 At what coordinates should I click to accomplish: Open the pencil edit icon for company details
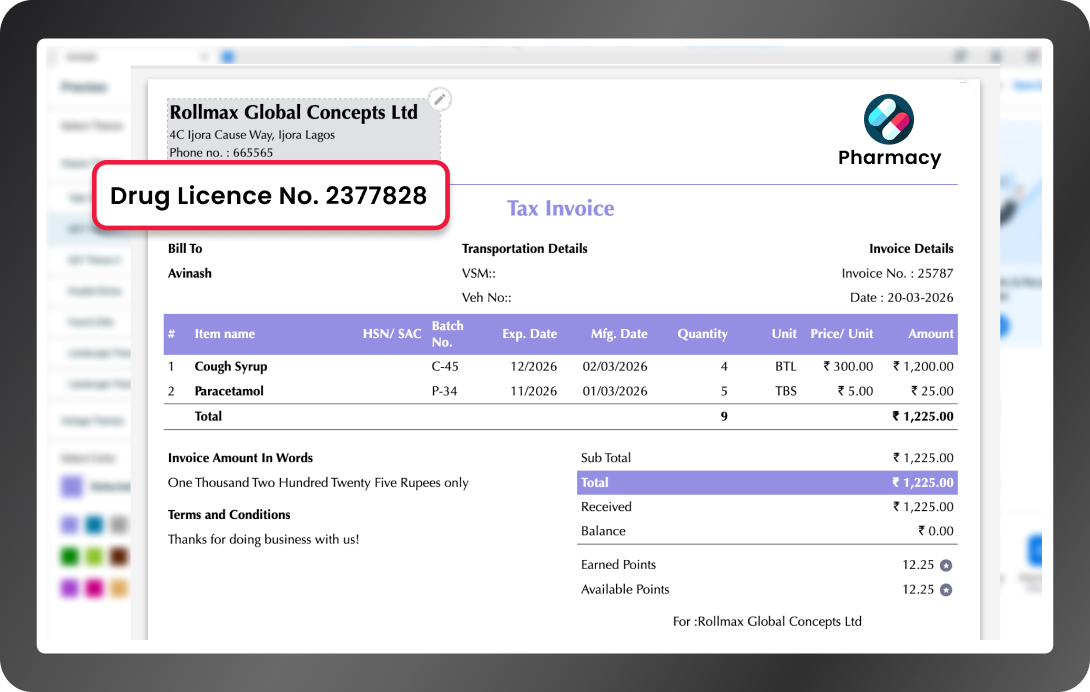tap(440, 99)
